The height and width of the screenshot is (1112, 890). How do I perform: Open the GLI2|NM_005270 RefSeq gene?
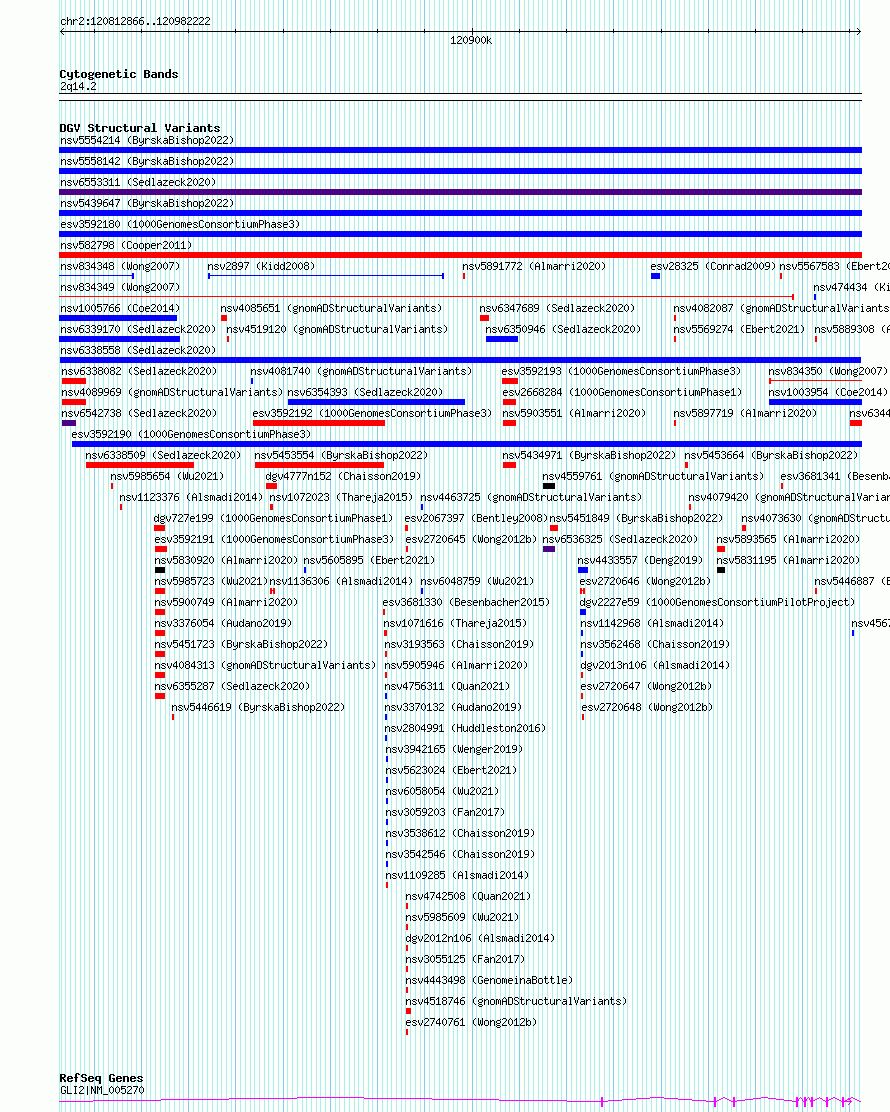point(102,1090)
